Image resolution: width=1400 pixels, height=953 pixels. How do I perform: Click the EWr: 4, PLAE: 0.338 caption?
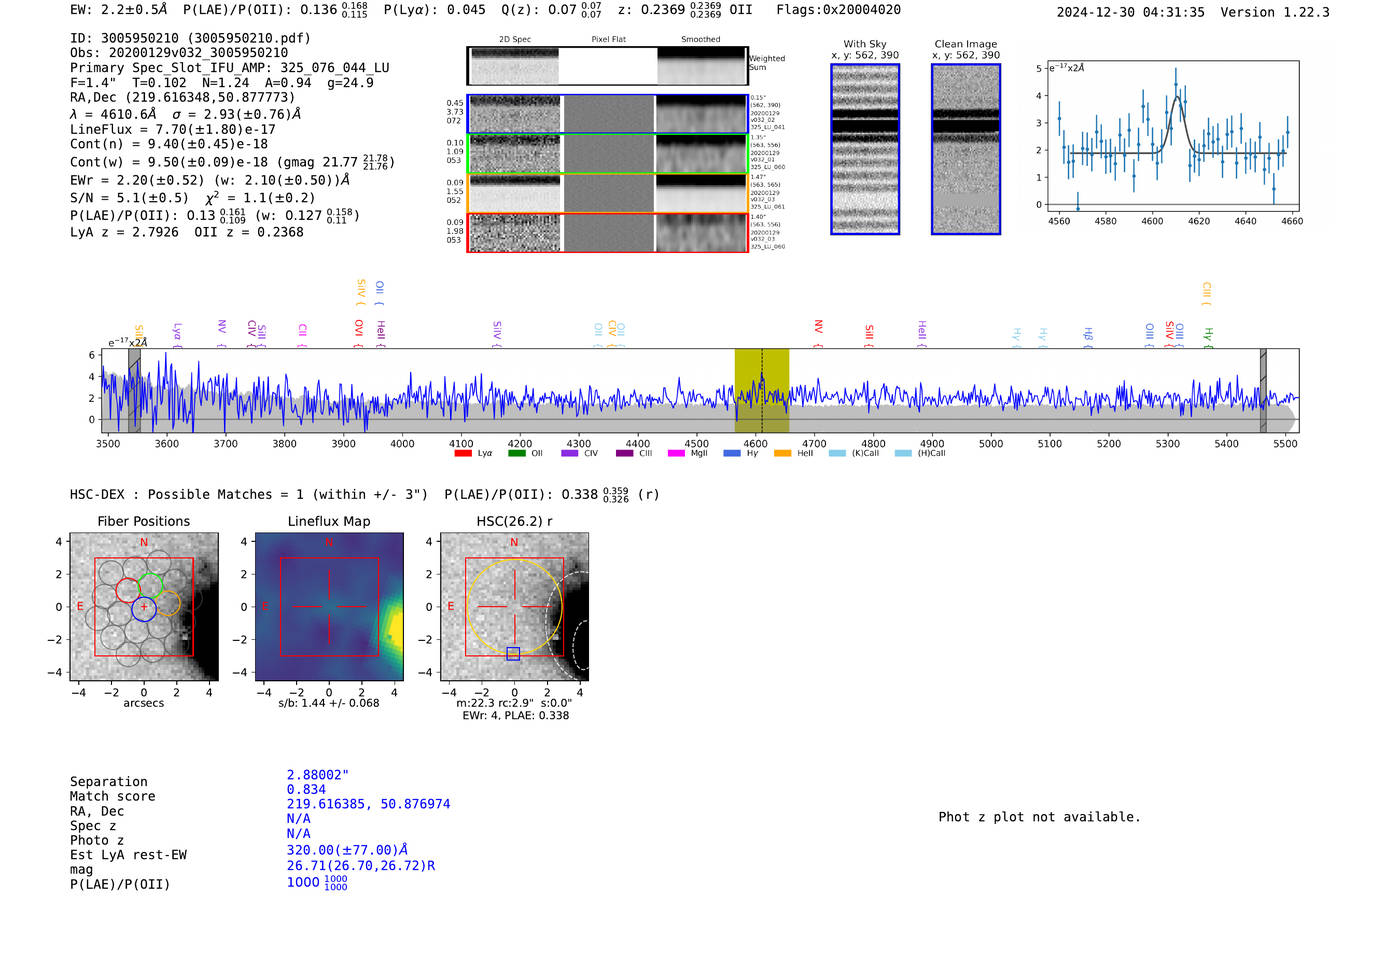pyautogui.click(x=516, y=716)
